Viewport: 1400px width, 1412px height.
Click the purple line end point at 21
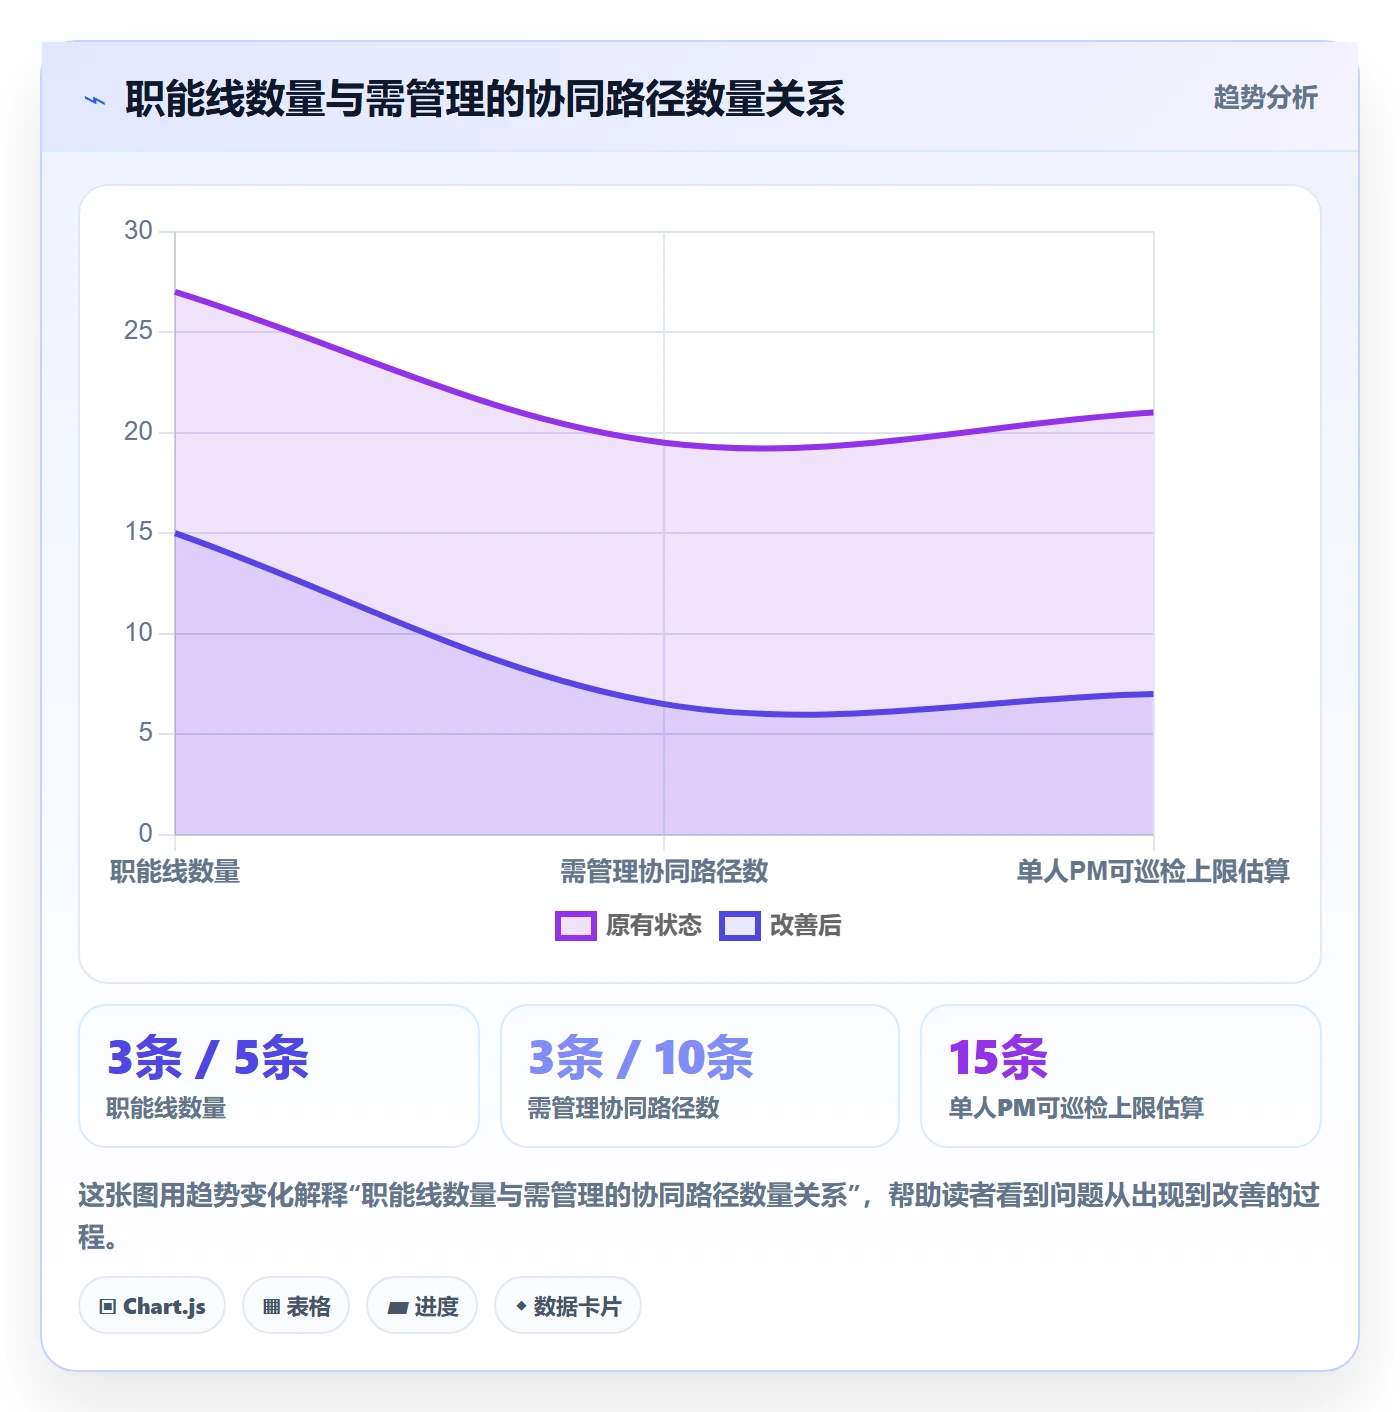[x=1153, y=412]
